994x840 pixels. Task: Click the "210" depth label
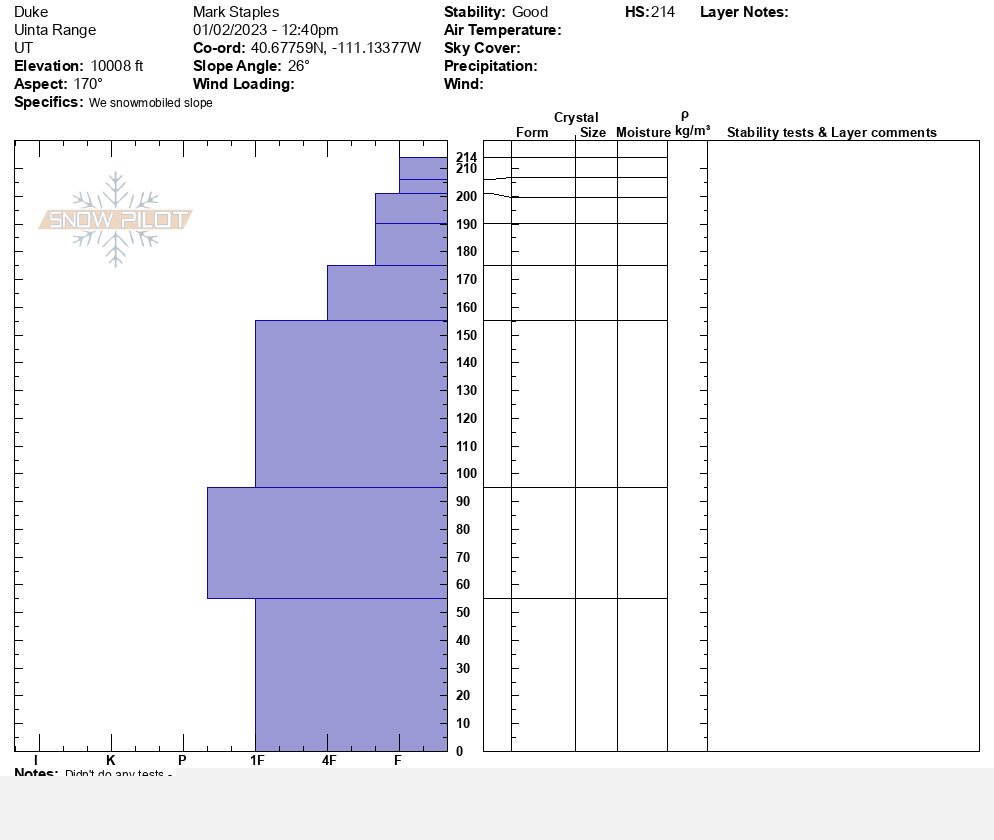[467, 168]
